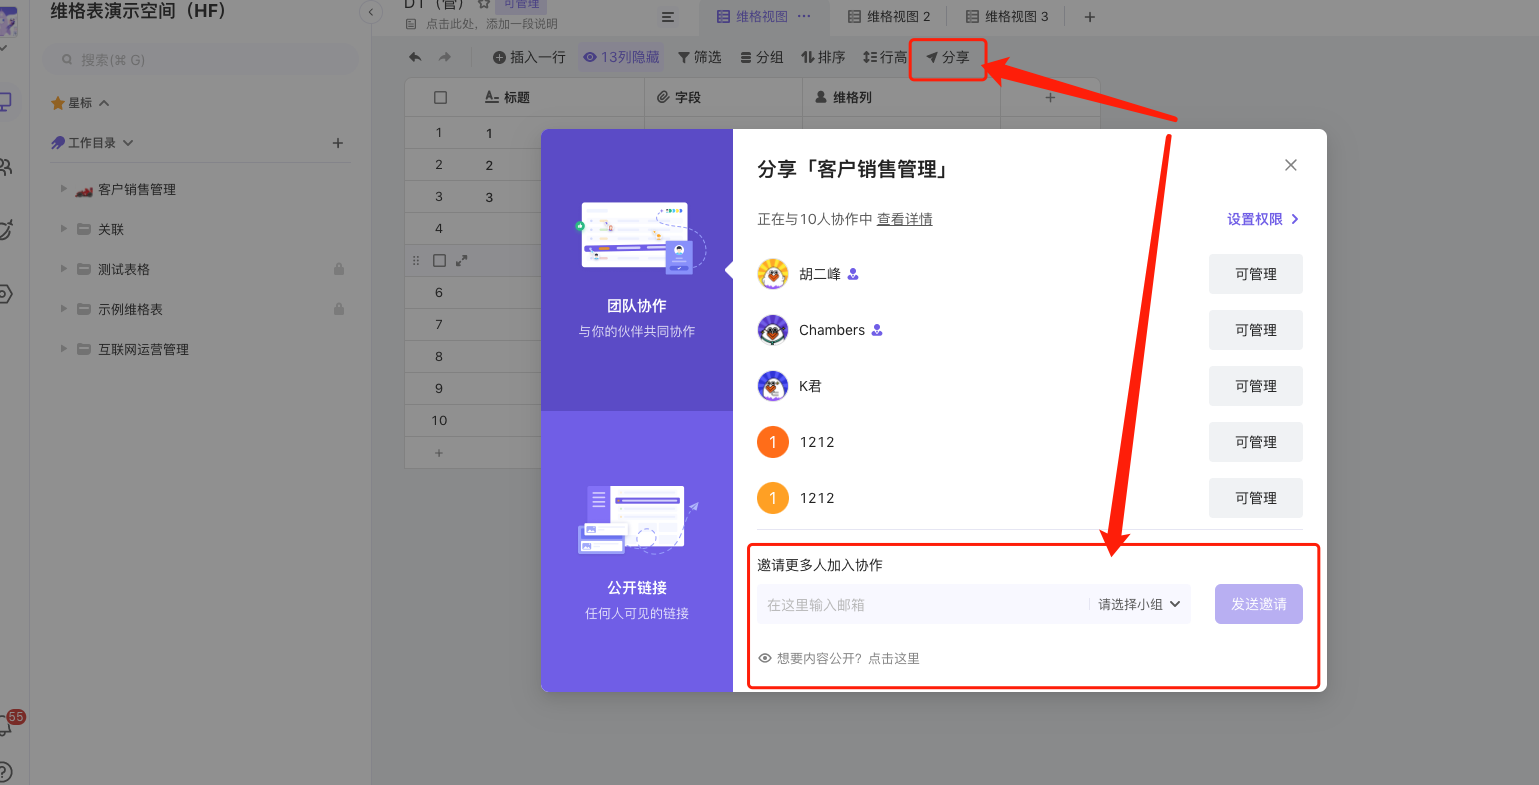Open the contacts icon in the left rail
This screenshot has width=1539, height=785.
tap(5, 167)
